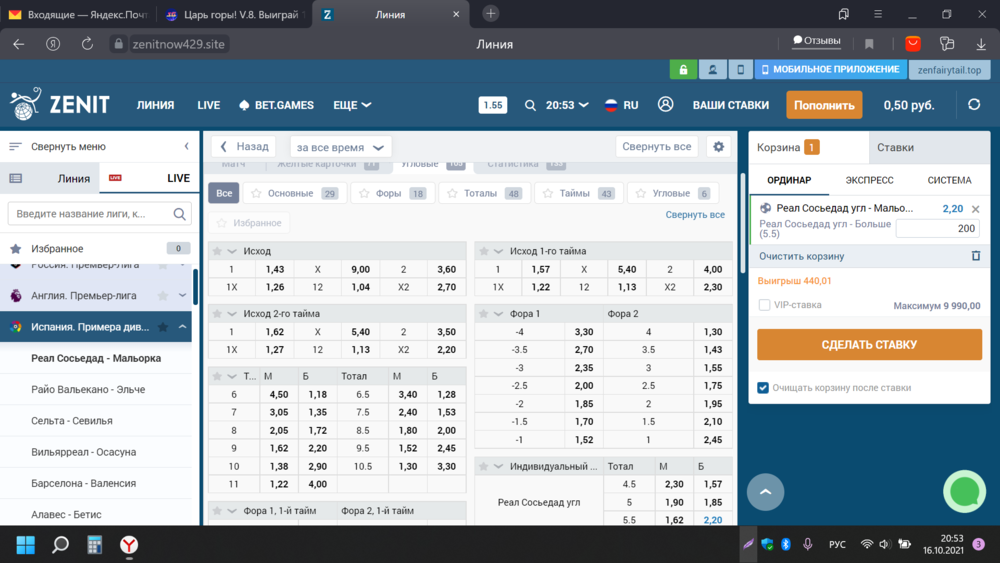The height and width of the screenshot is (563, 1000).
Task: Click the green lock icon button
Action: [x=683, y=69]
